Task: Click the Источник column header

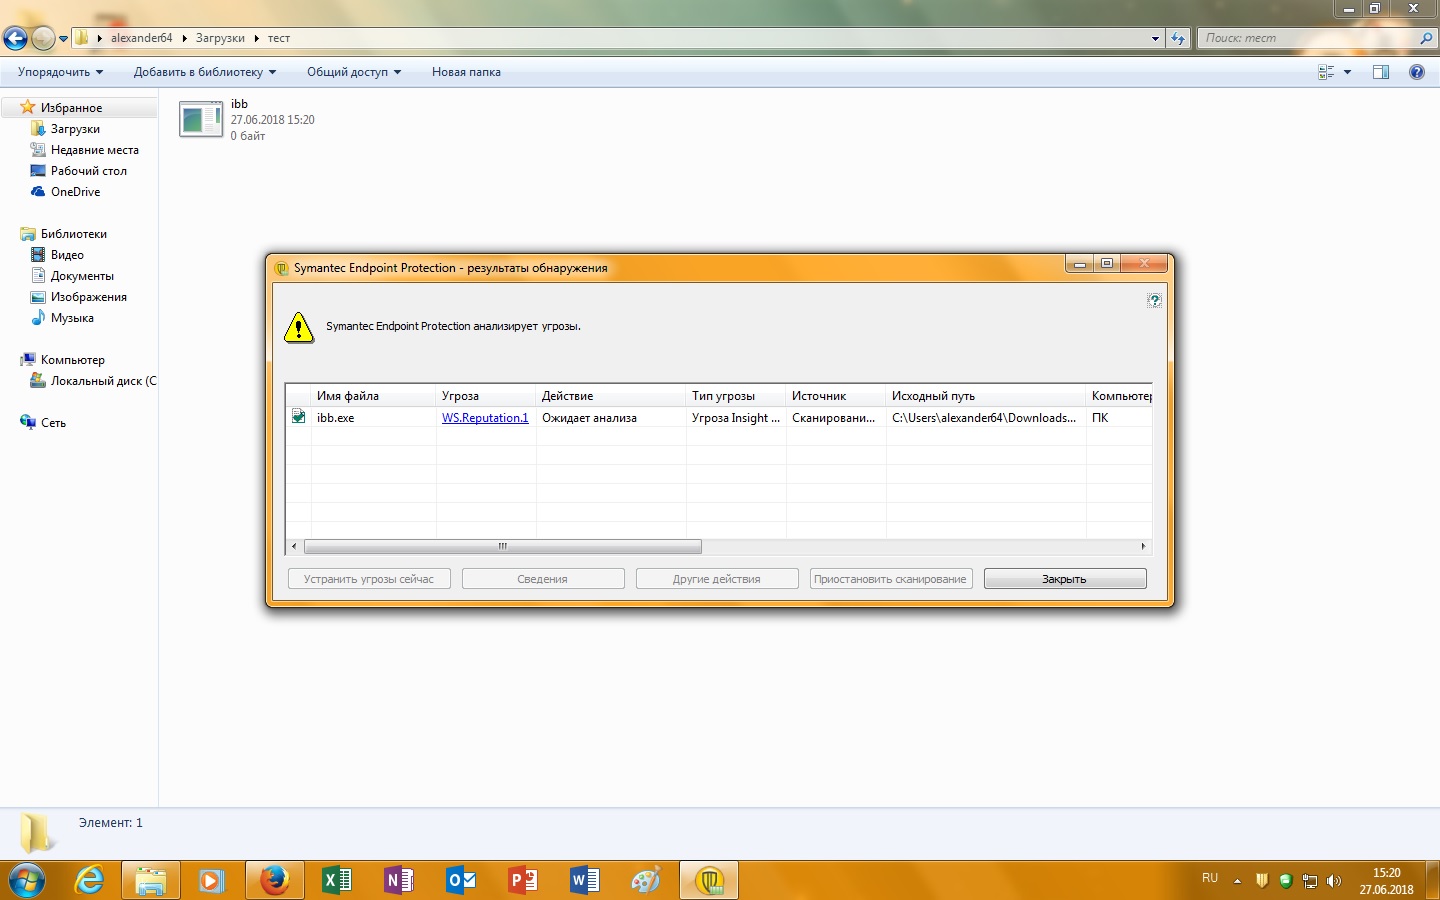Action: pyautogui.click(x=836, y=396)
